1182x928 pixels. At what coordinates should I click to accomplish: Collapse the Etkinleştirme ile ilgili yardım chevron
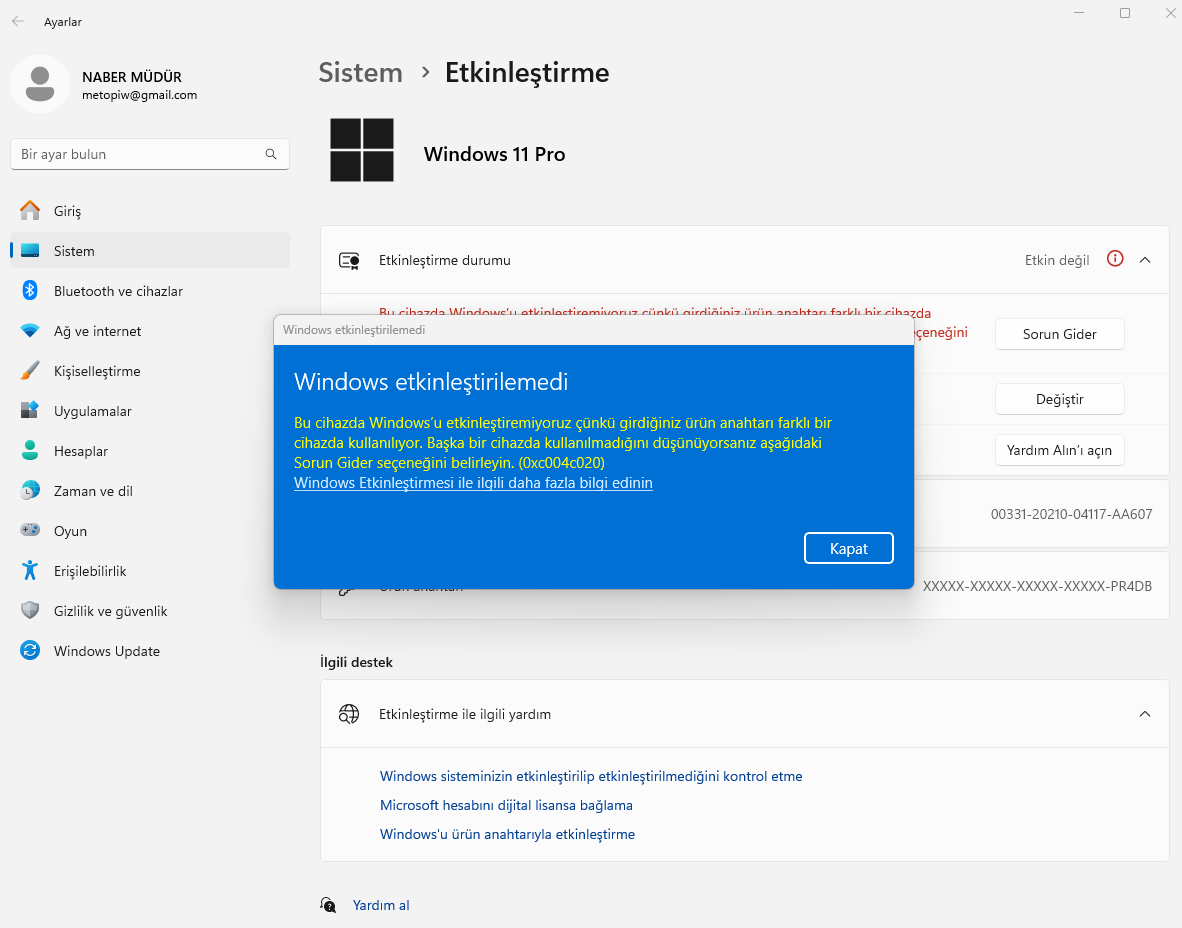1144,714
